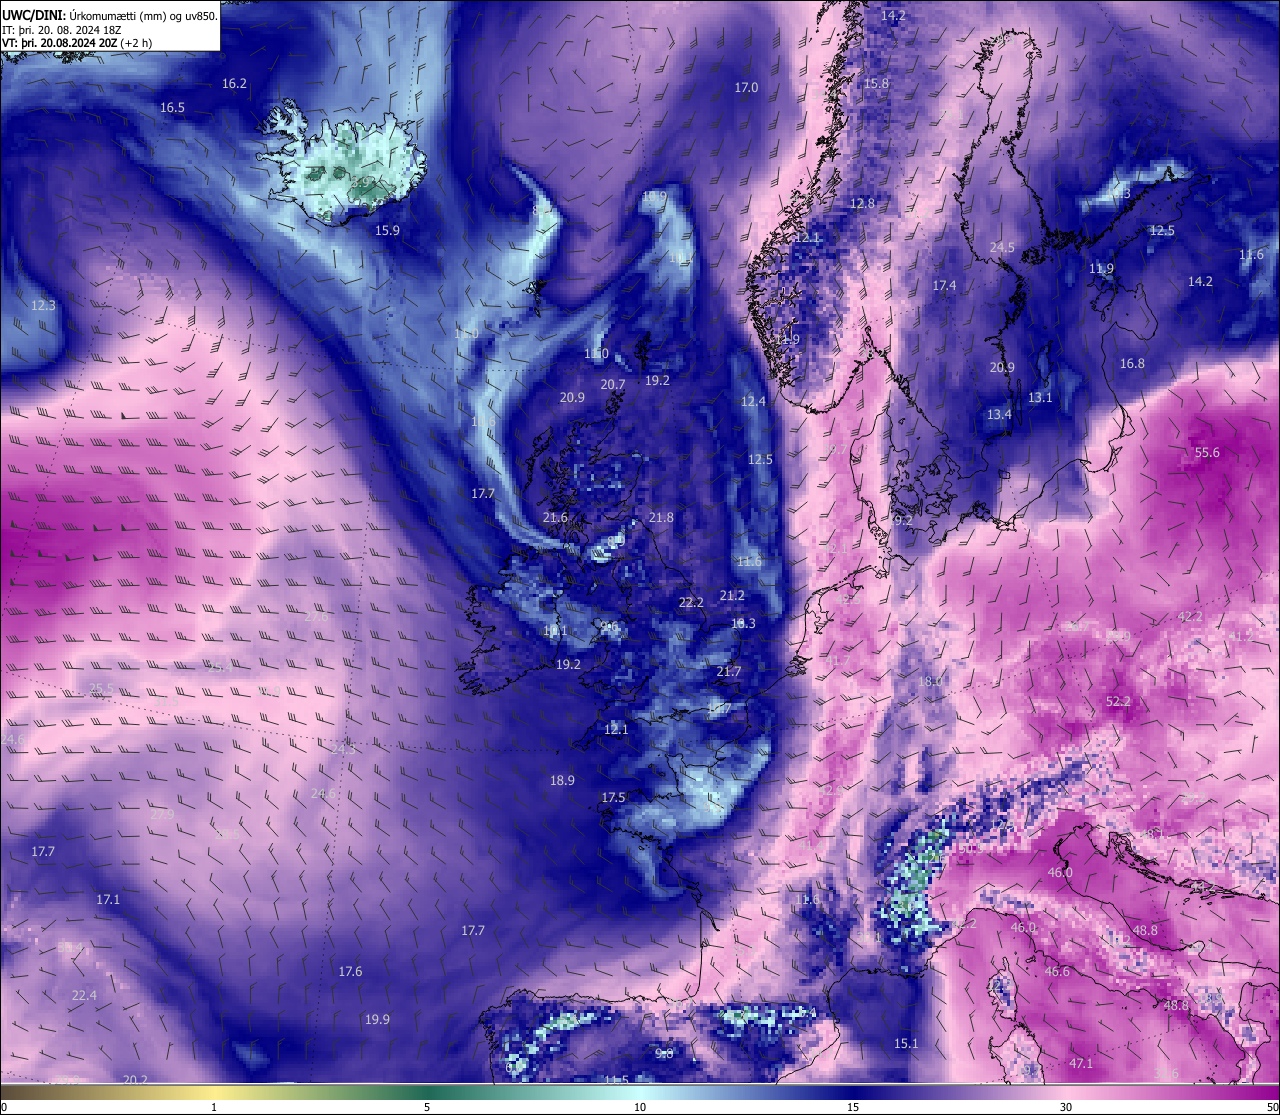
Task: Click the 21.6 value over western Scotland
Action: 555,518
